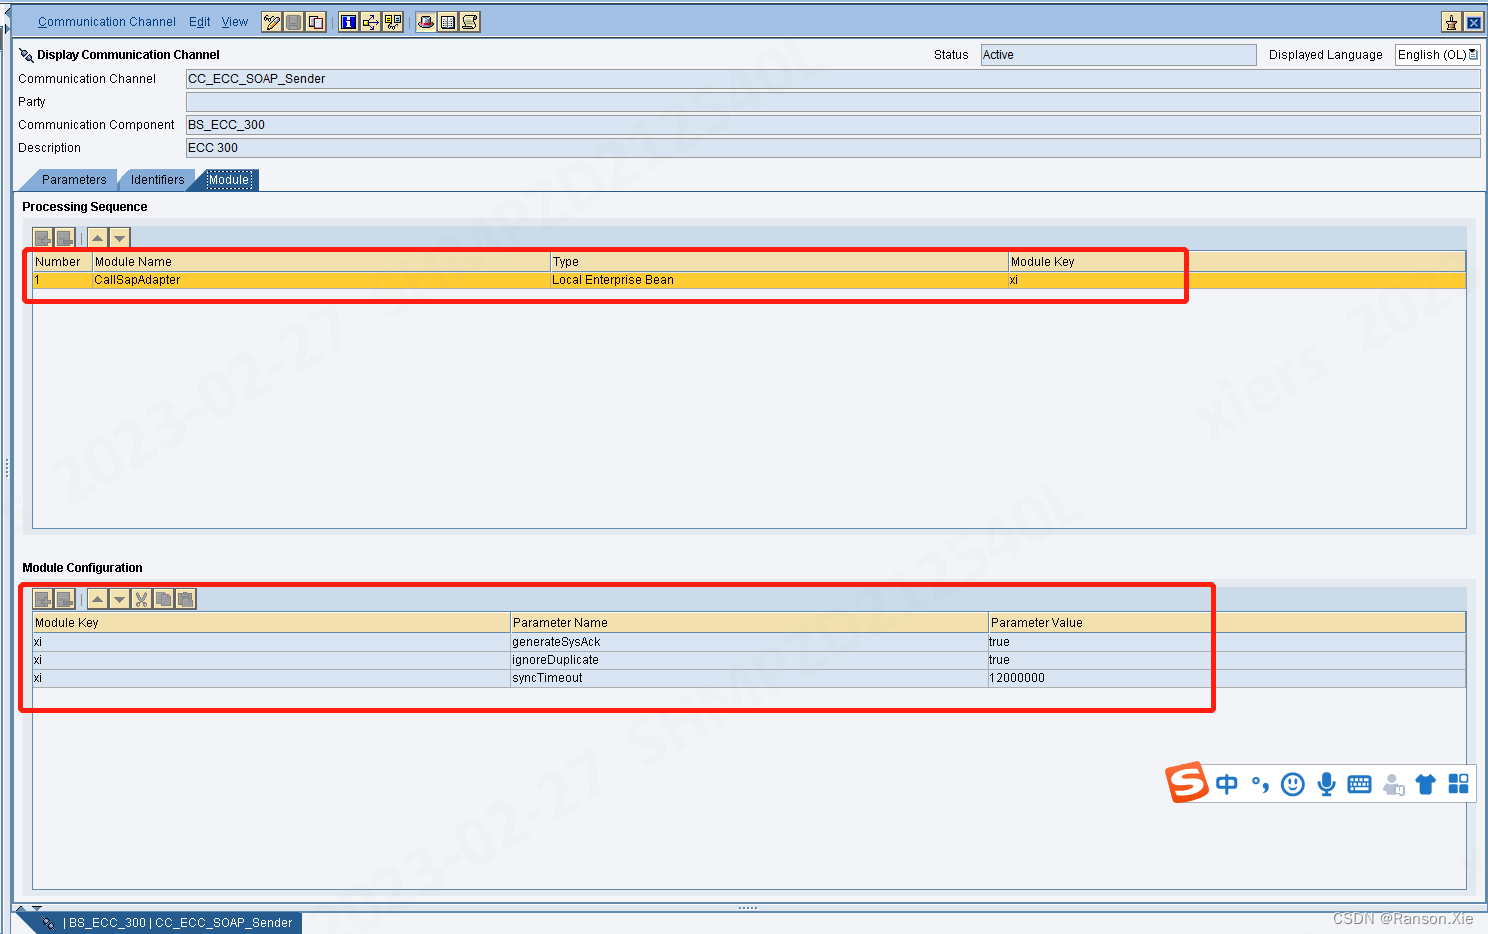Move the generateSysAck parameter row down
The image size is (1488, 934).
[119, 598]
